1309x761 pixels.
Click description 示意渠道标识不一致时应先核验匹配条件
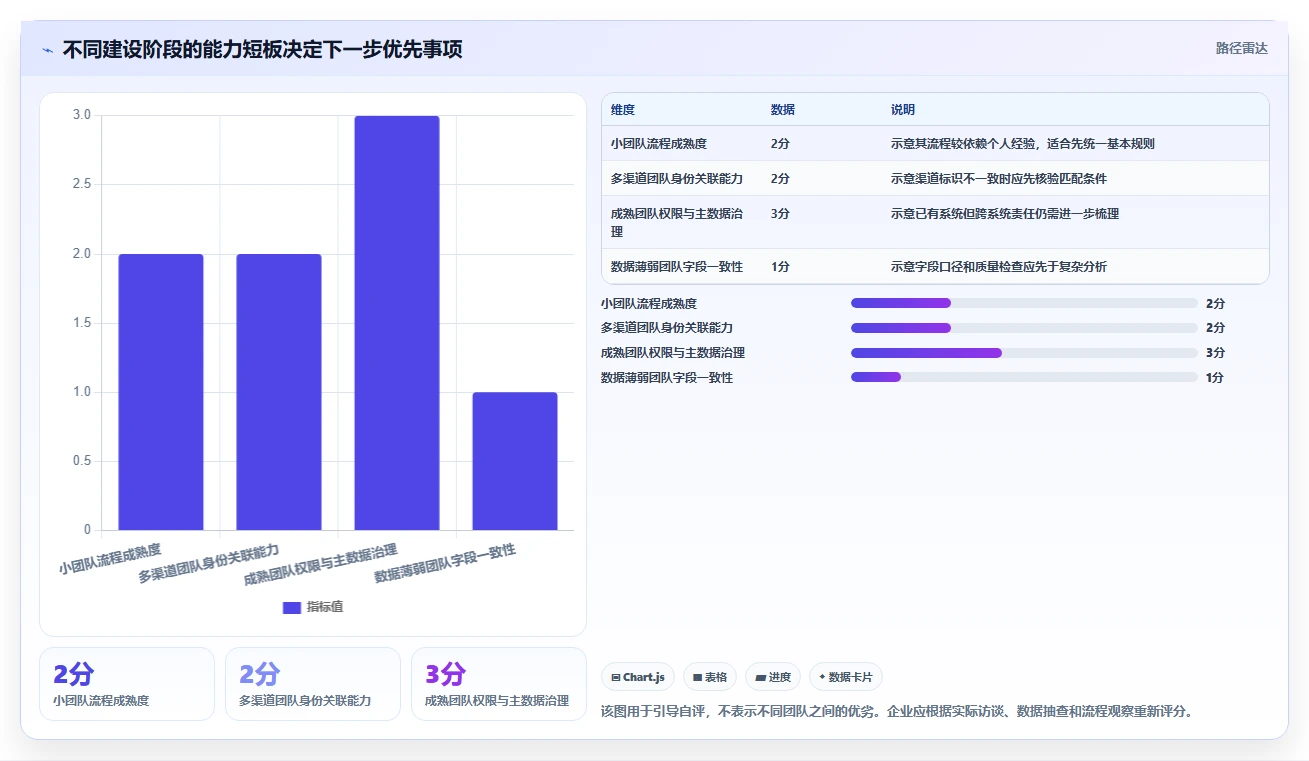pos(999,179)
